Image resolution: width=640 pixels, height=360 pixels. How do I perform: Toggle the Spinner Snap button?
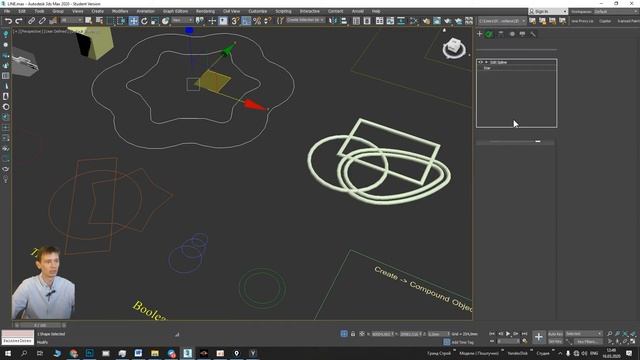[268, 20]
